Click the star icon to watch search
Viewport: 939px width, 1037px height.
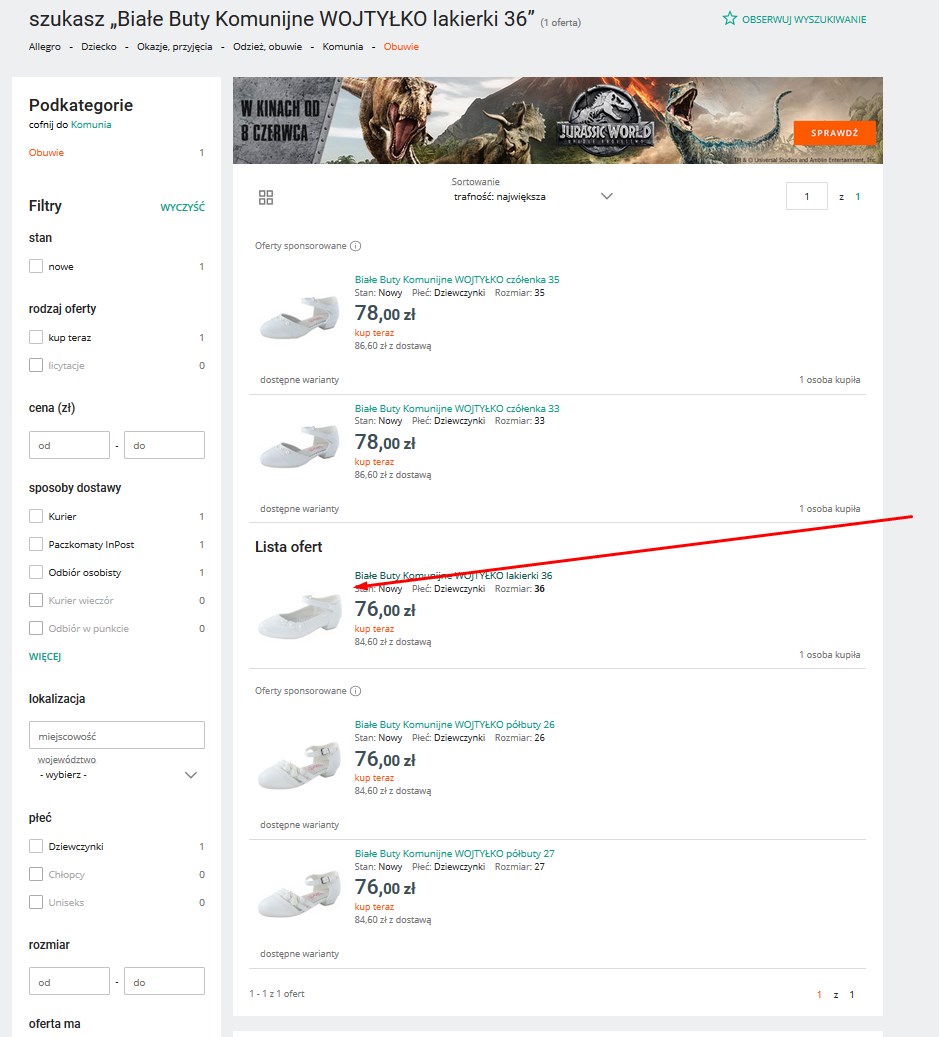pyautogui.click(x=730, y=19)
